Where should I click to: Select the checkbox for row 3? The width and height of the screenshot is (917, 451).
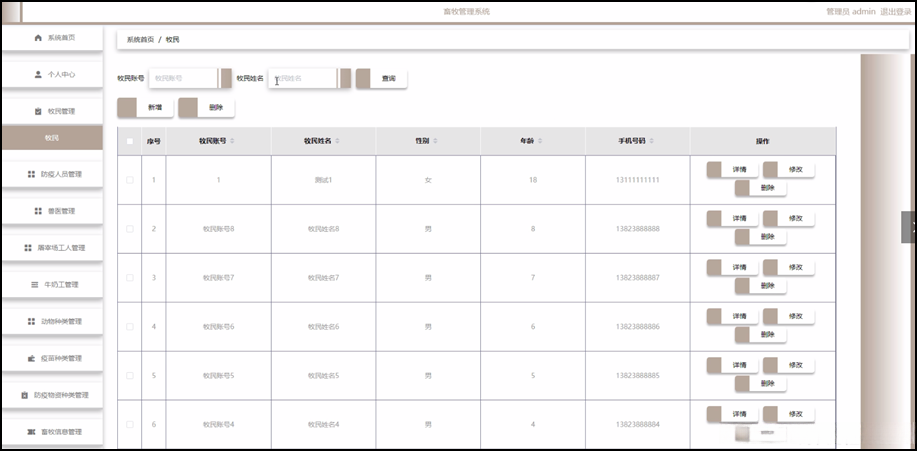[129, 277]
